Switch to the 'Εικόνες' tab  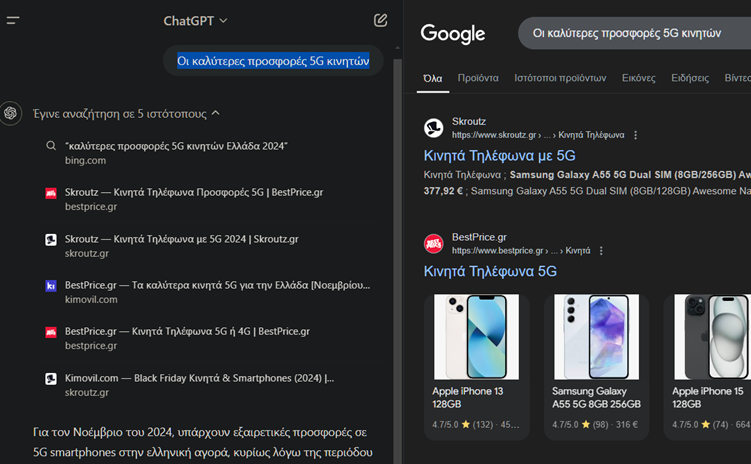pos(638,78)
